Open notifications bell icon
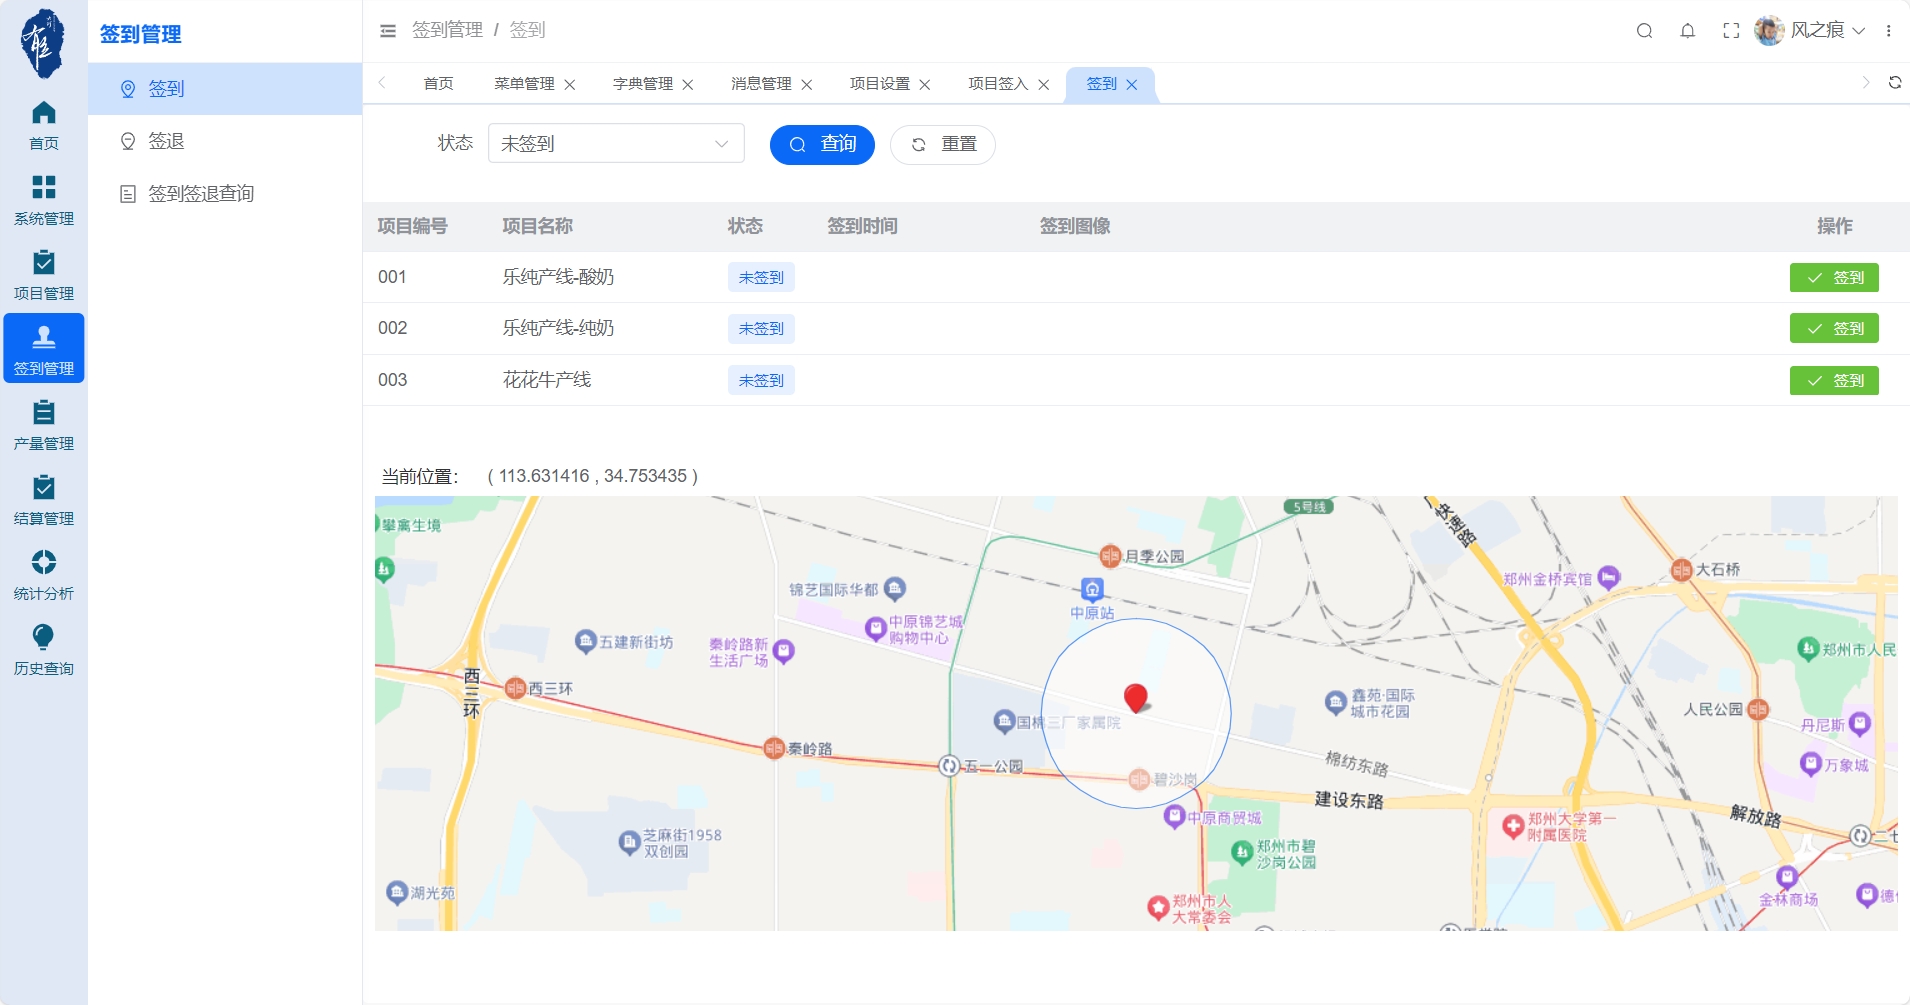 (x=1688, y=31)
